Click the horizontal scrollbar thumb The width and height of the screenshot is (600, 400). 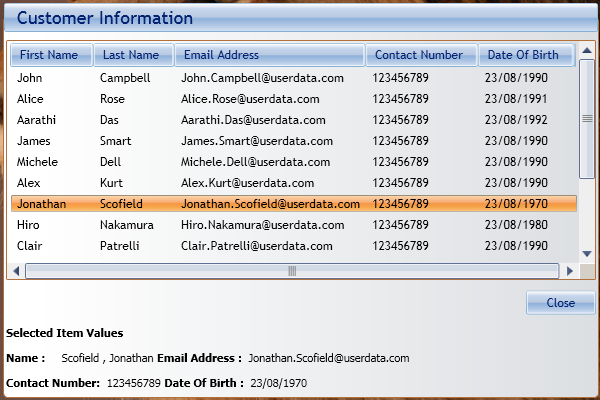coord(292,271)
